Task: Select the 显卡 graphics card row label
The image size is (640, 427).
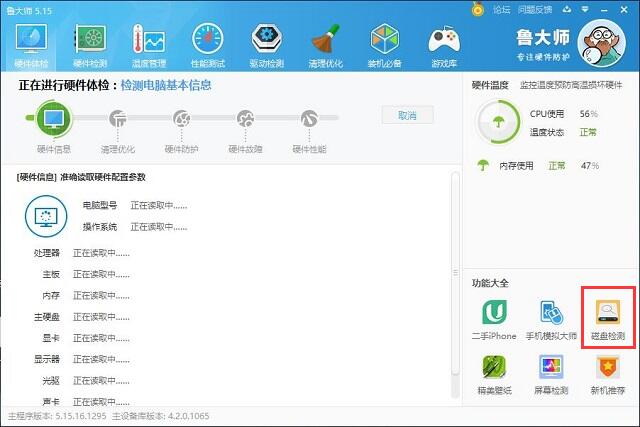Action: pos(51,338)
